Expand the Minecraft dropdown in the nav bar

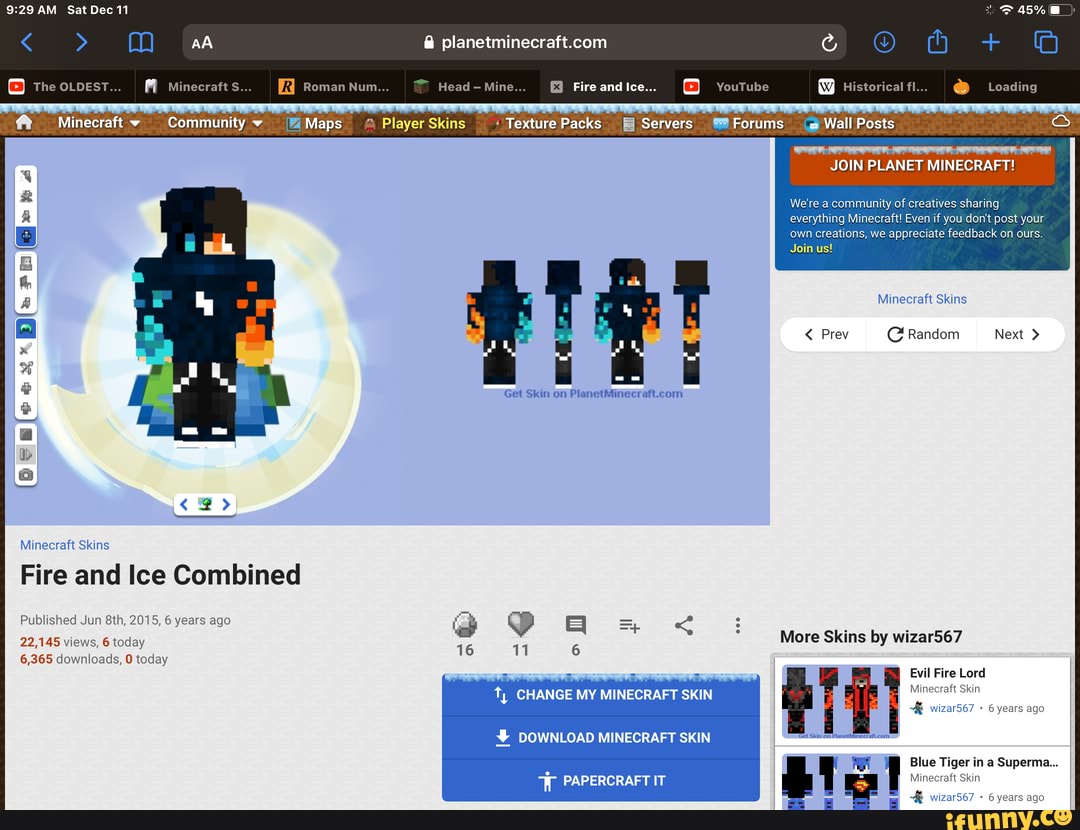[x=97, y=123]
